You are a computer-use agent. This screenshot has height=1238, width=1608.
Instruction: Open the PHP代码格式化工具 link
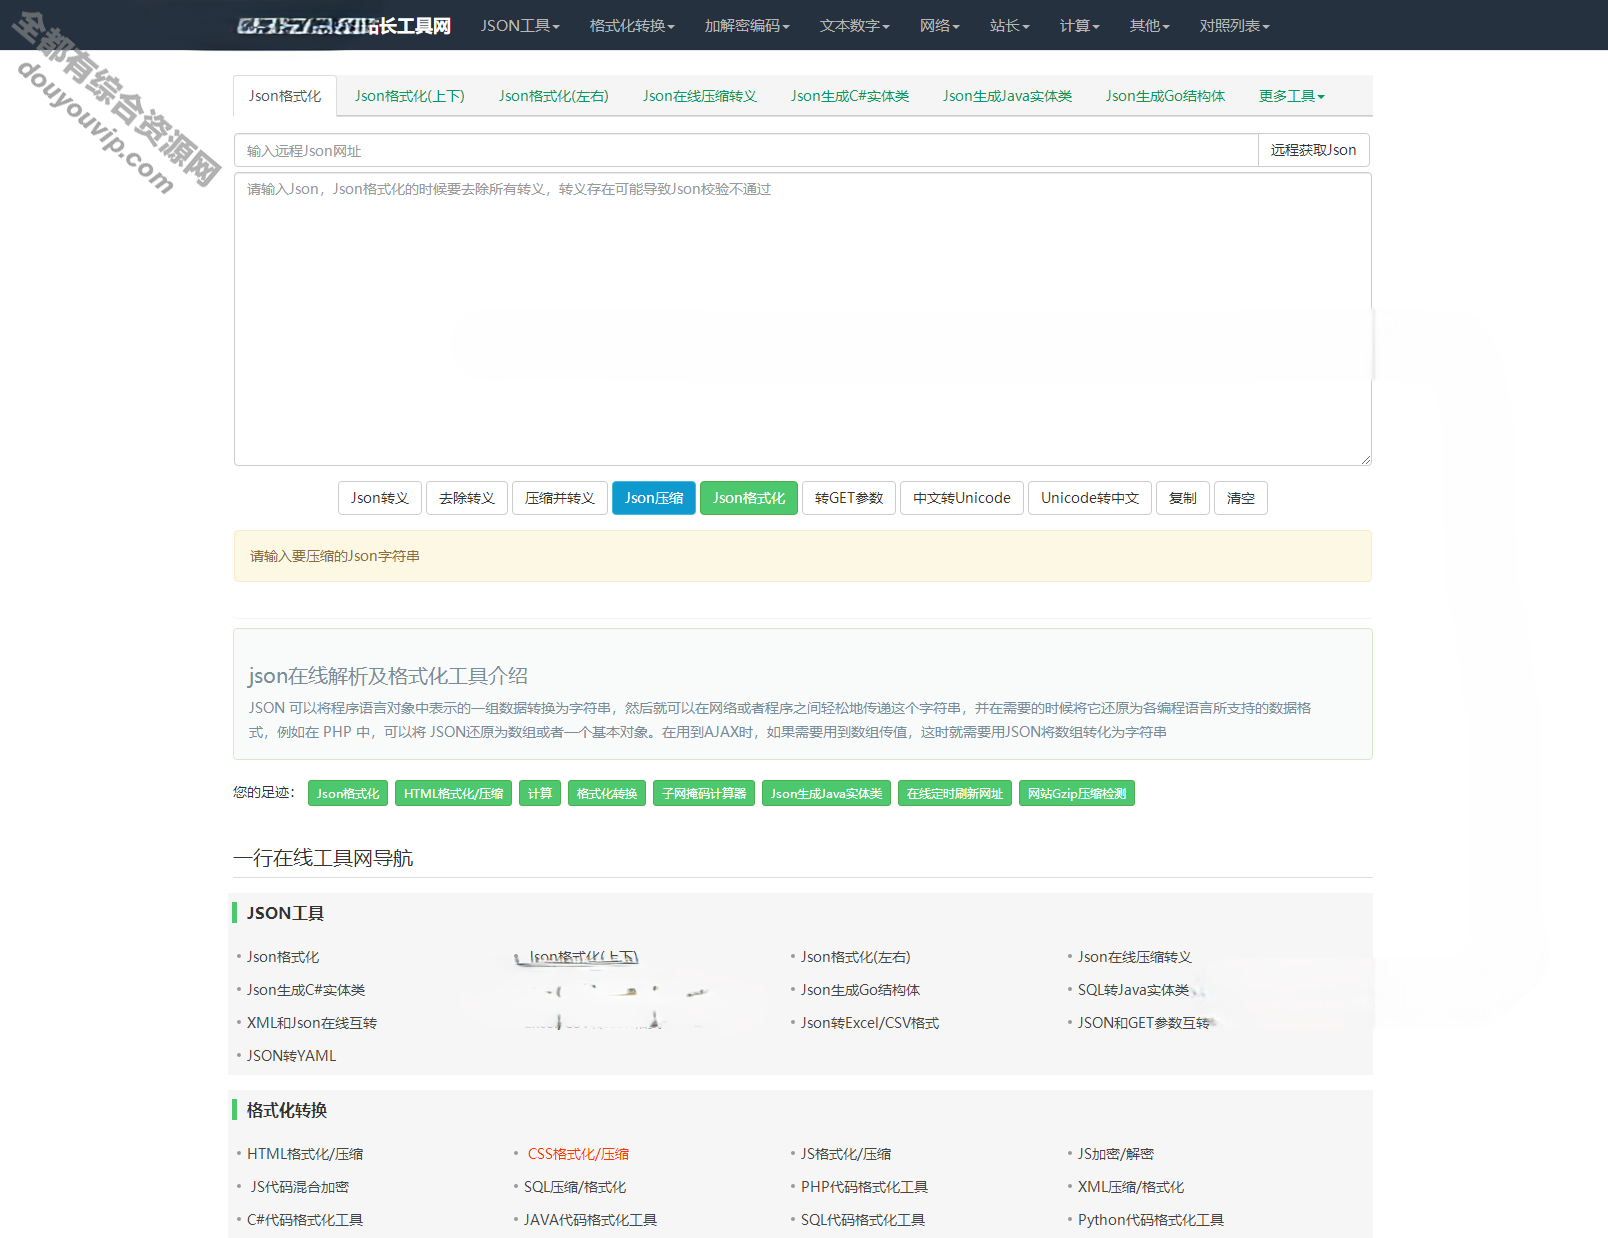click(x=864, y=1187)
